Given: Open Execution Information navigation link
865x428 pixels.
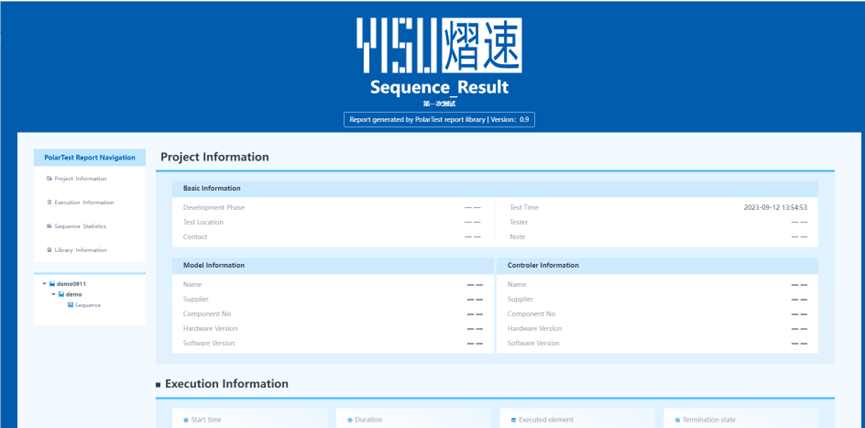Looking at the screenshot, I should [x=84, y=202].
